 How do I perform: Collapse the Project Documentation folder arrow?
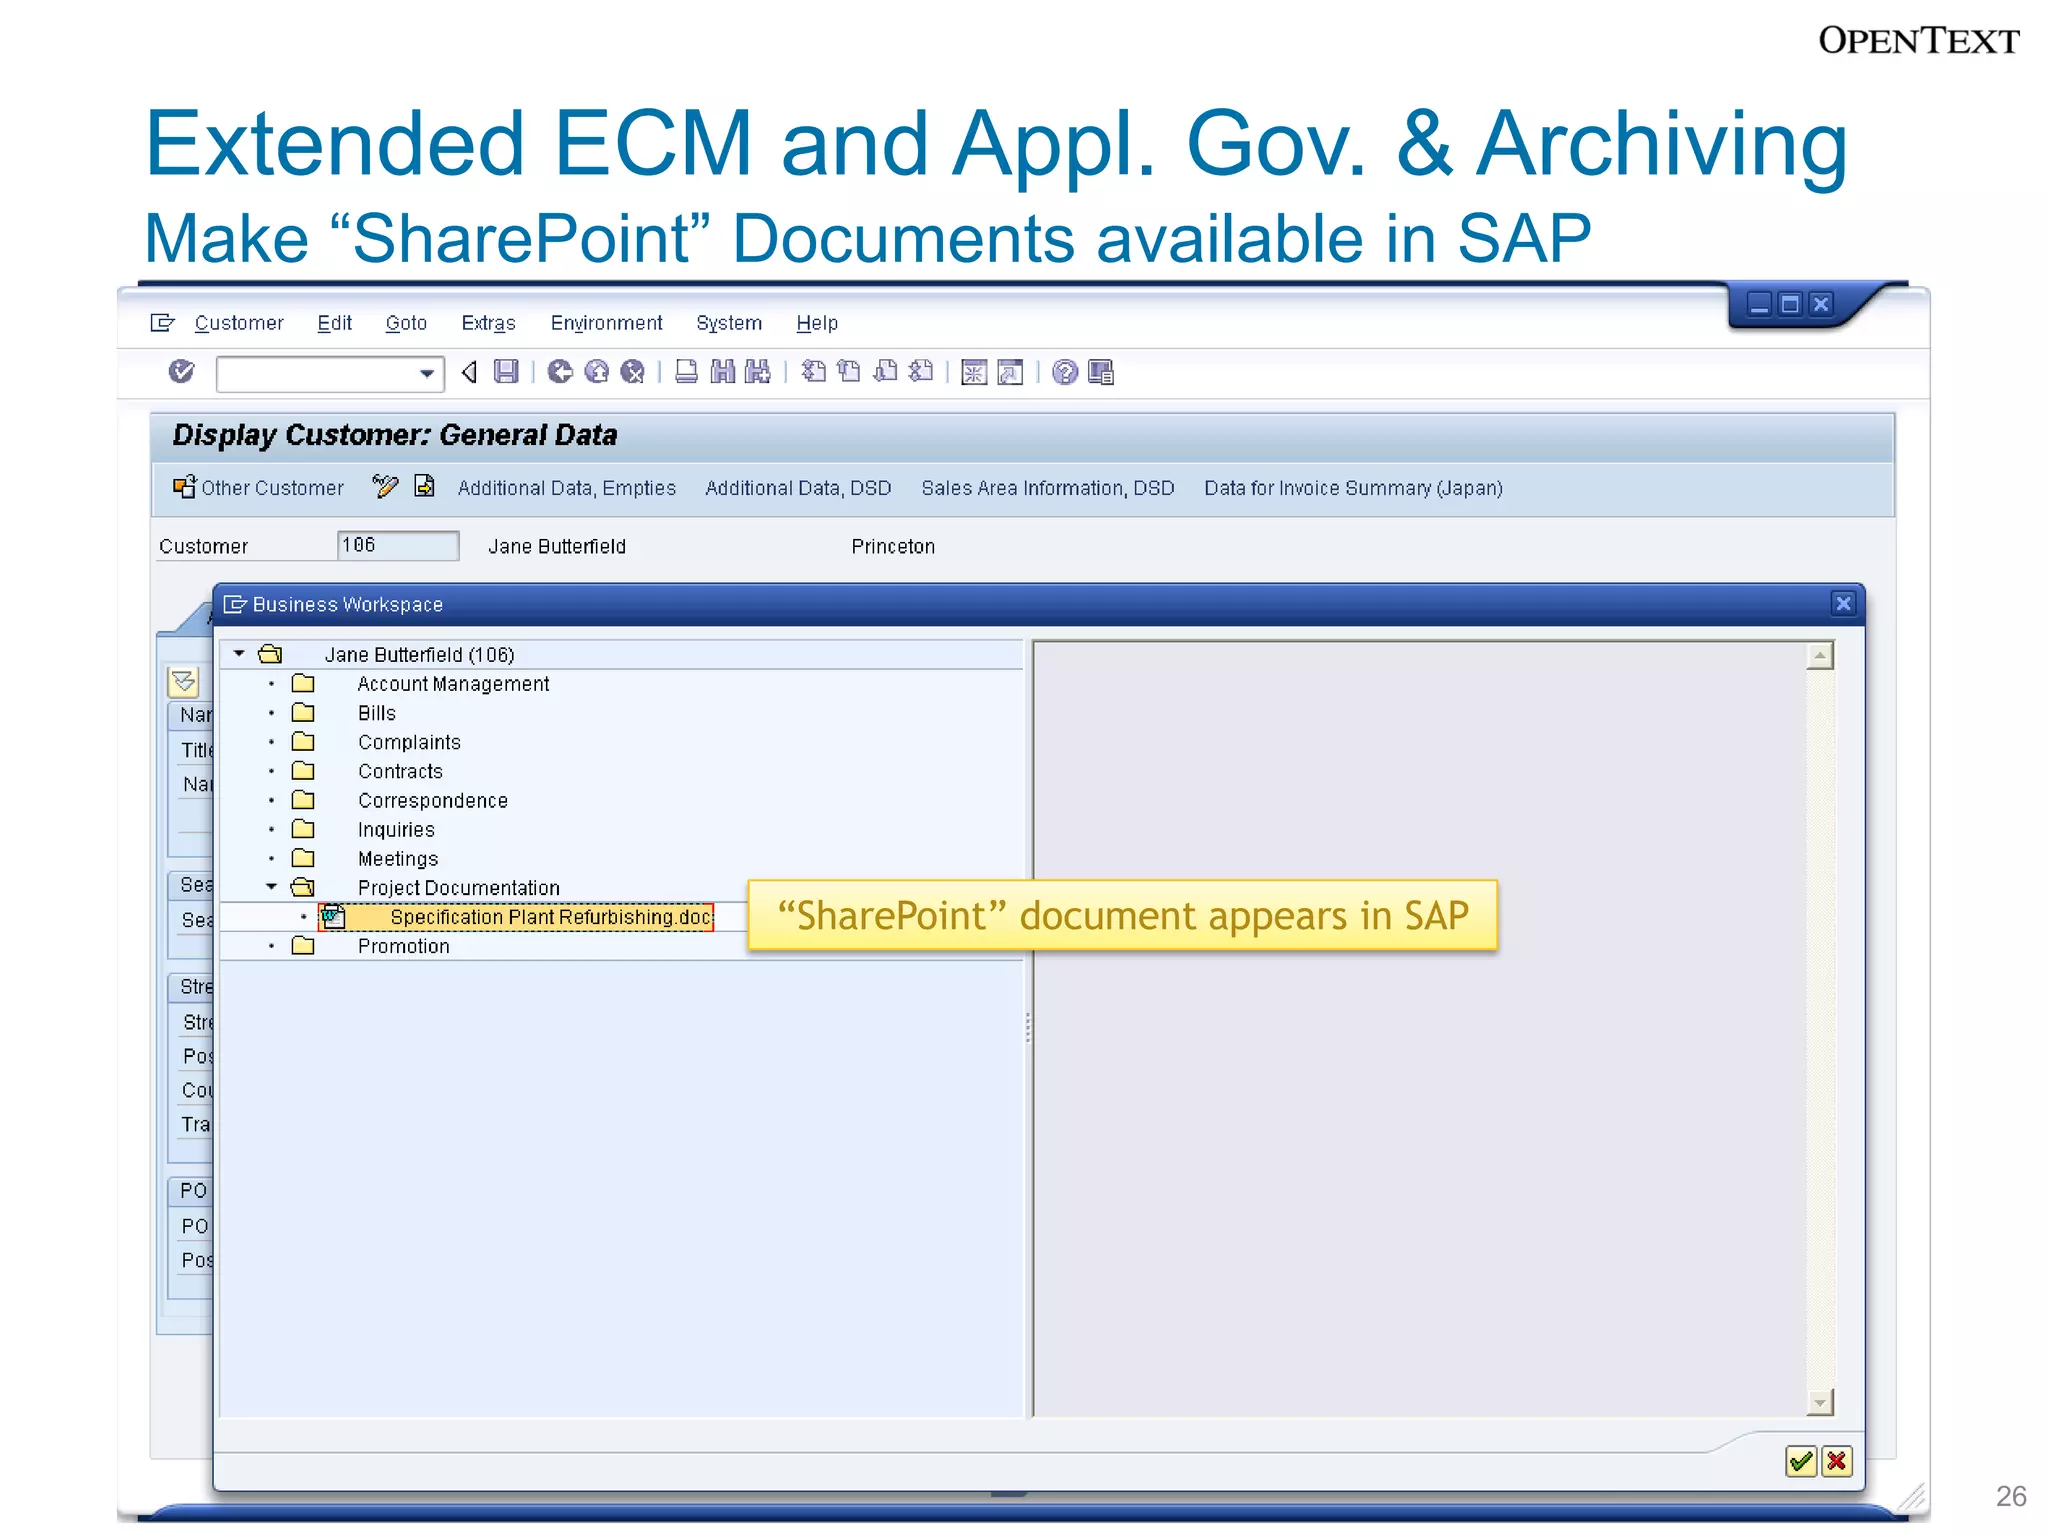tap(271, 887)
